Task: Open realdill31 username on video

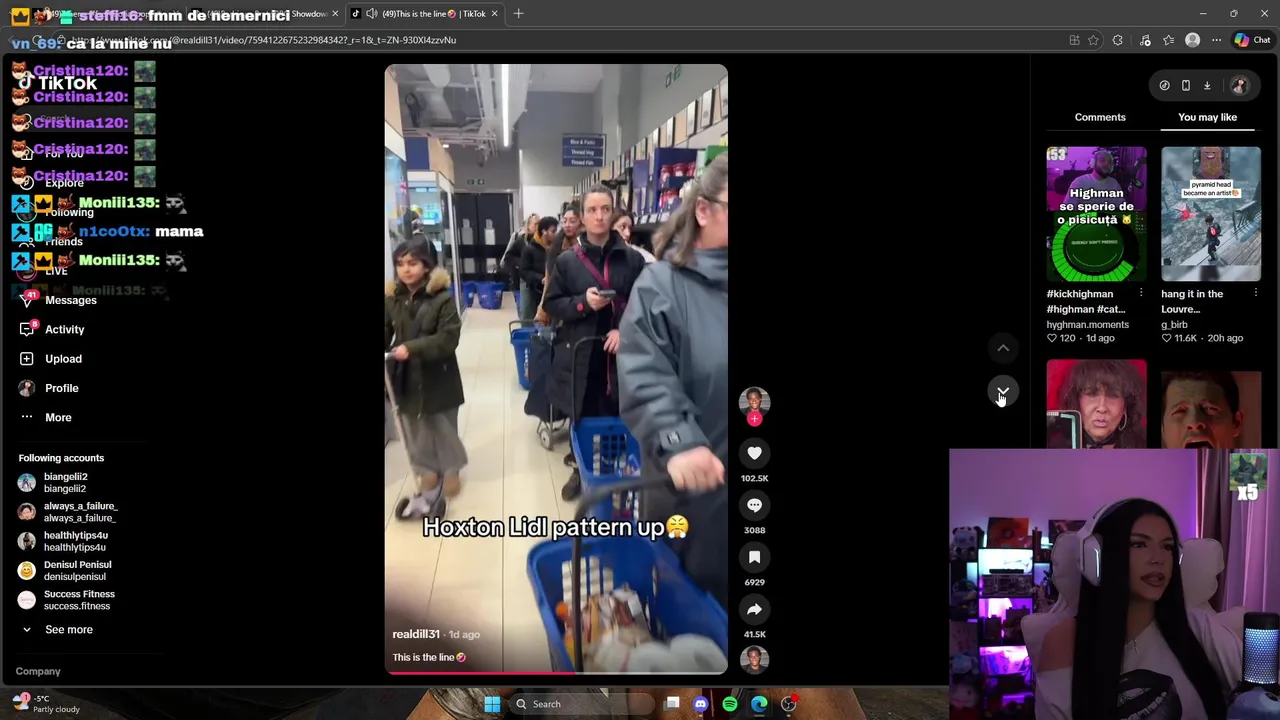Action: point(416,634)
